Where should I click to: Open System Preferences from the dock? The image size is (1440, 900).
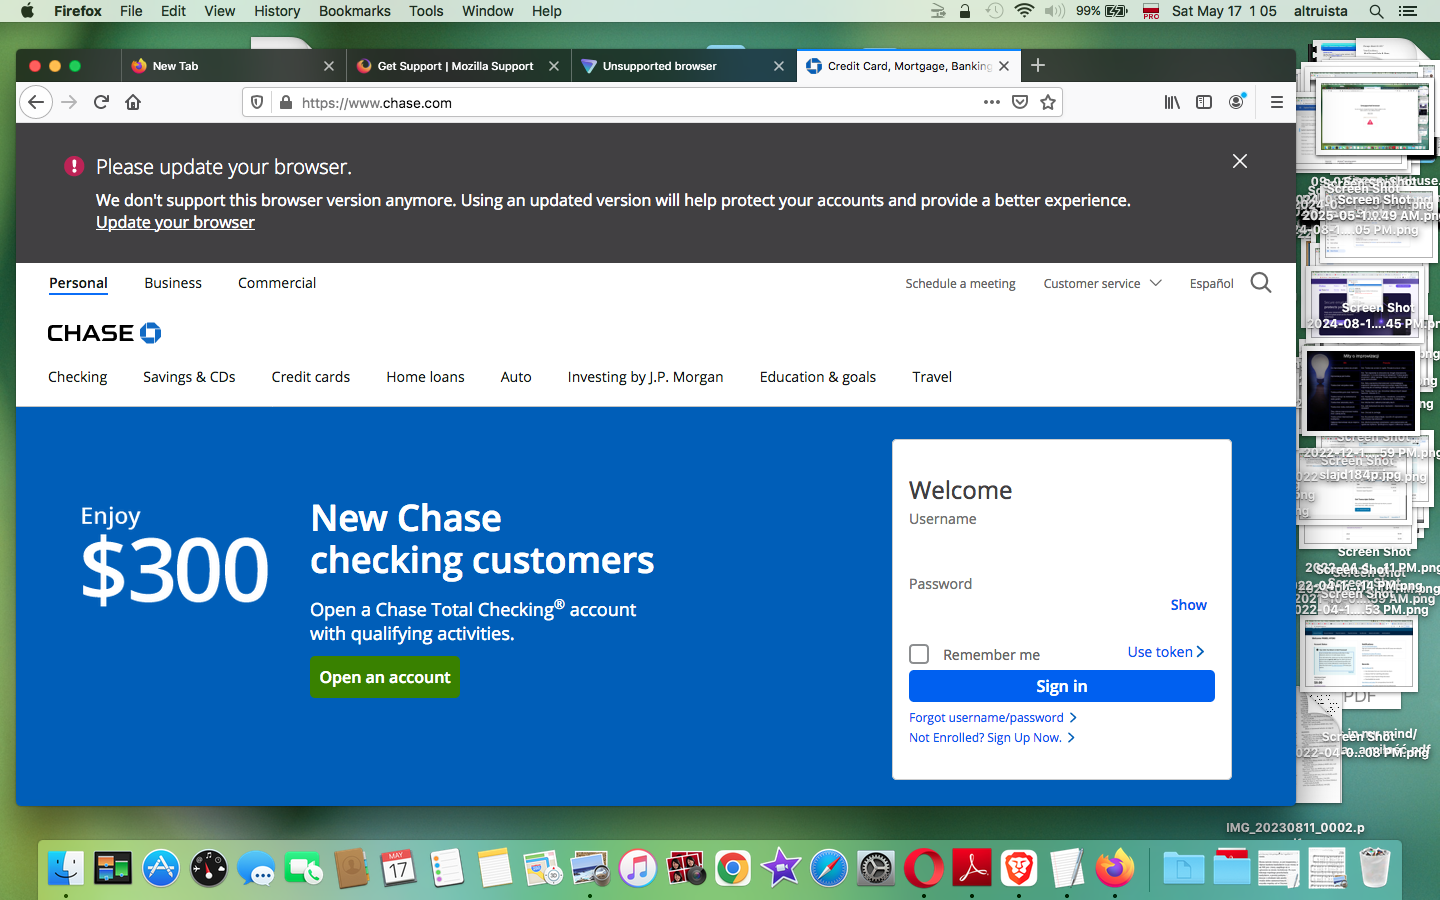tap(876, 868)
